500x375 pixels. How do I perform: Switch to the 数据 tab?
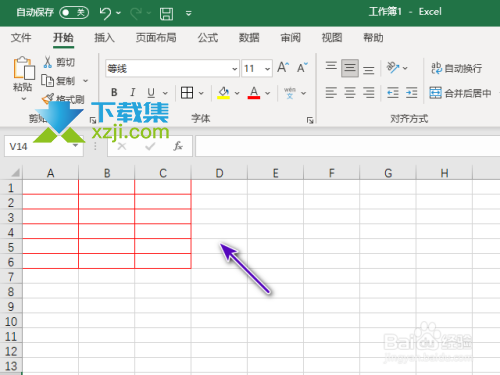pos(249,38)
